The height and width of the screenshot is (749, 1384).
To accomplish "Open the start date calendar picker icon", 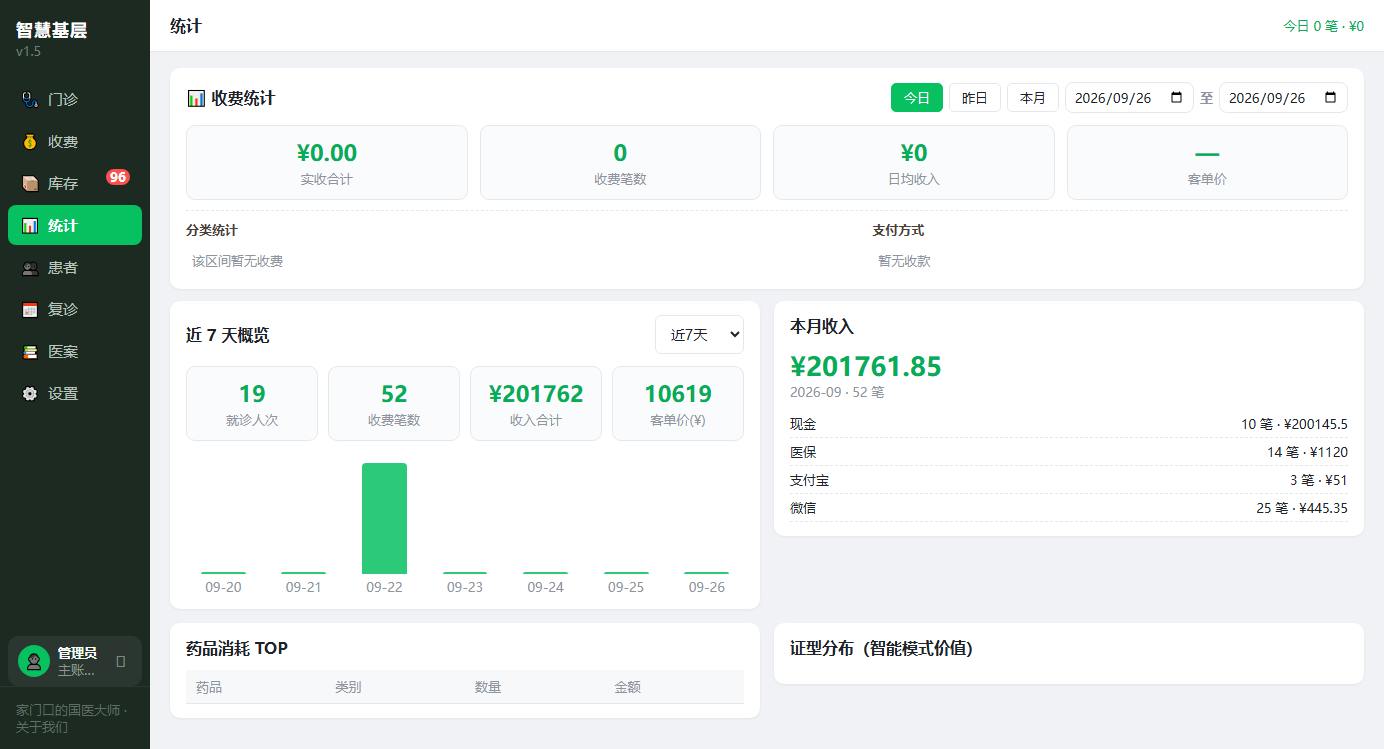I will [1176, 98].
